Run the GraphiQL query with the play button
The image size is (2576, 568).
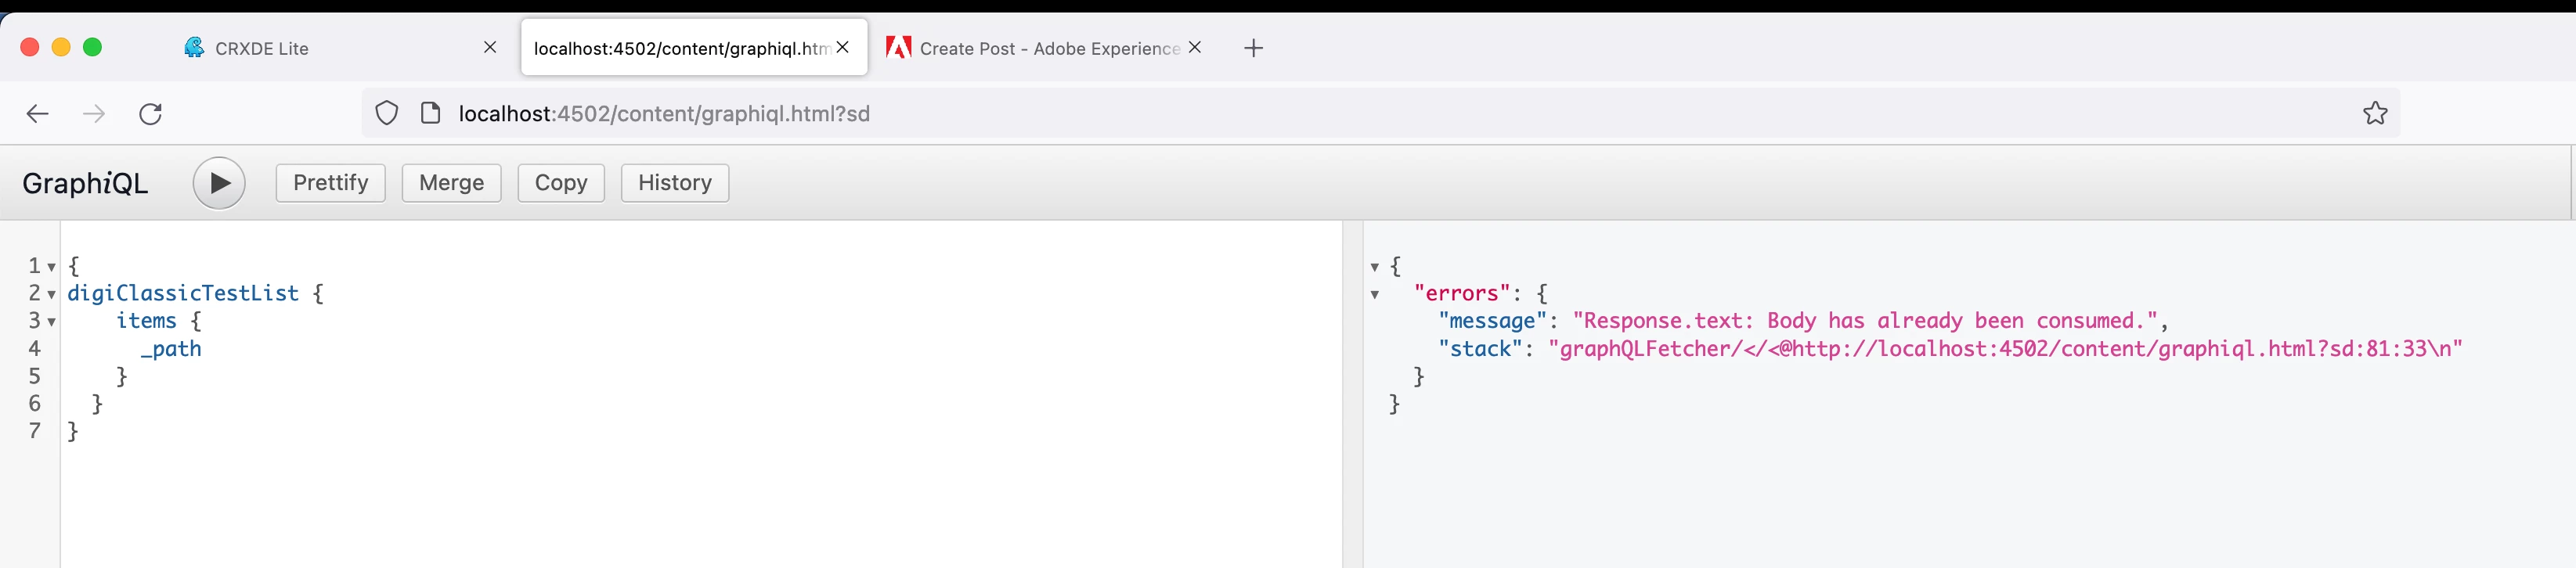(x=219, y=183)
